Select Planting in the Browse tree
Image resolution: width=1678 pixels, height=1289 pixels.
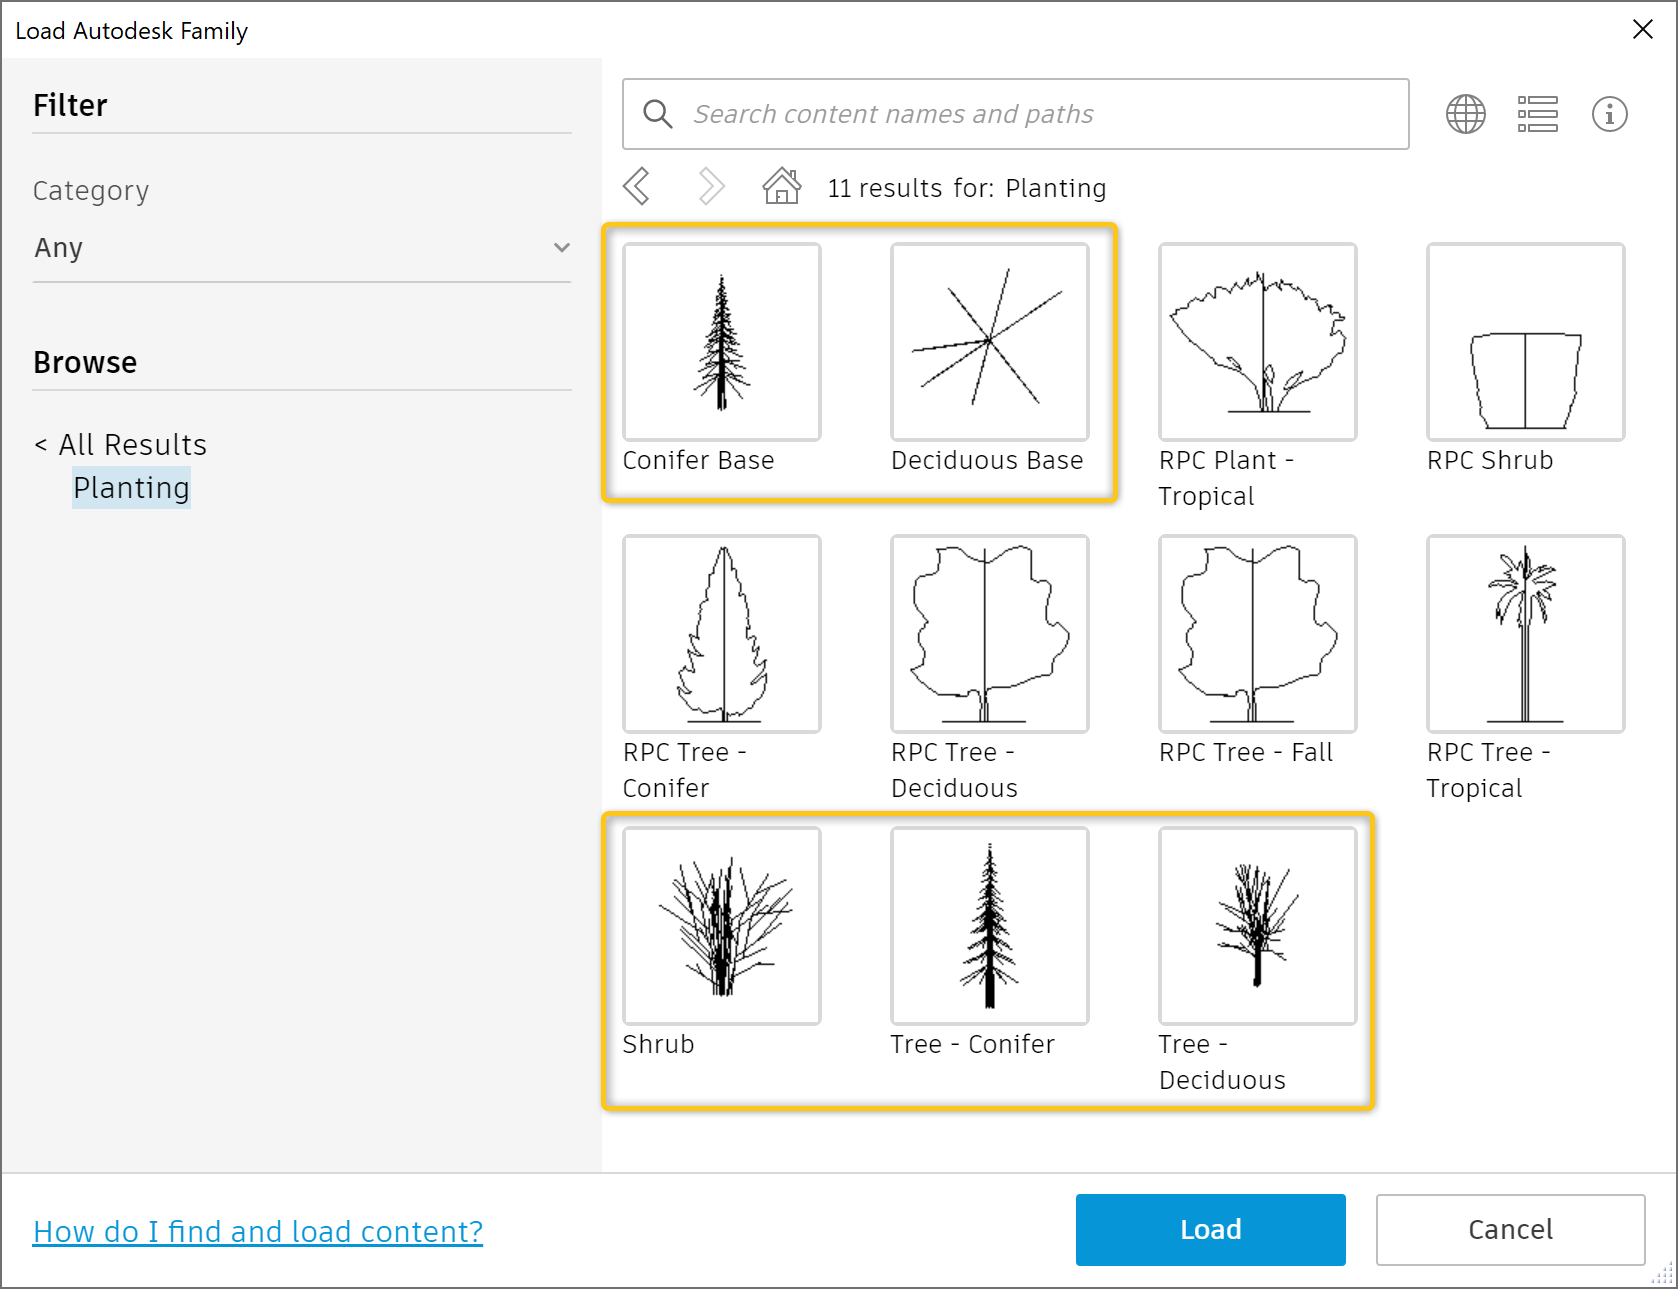131,488
